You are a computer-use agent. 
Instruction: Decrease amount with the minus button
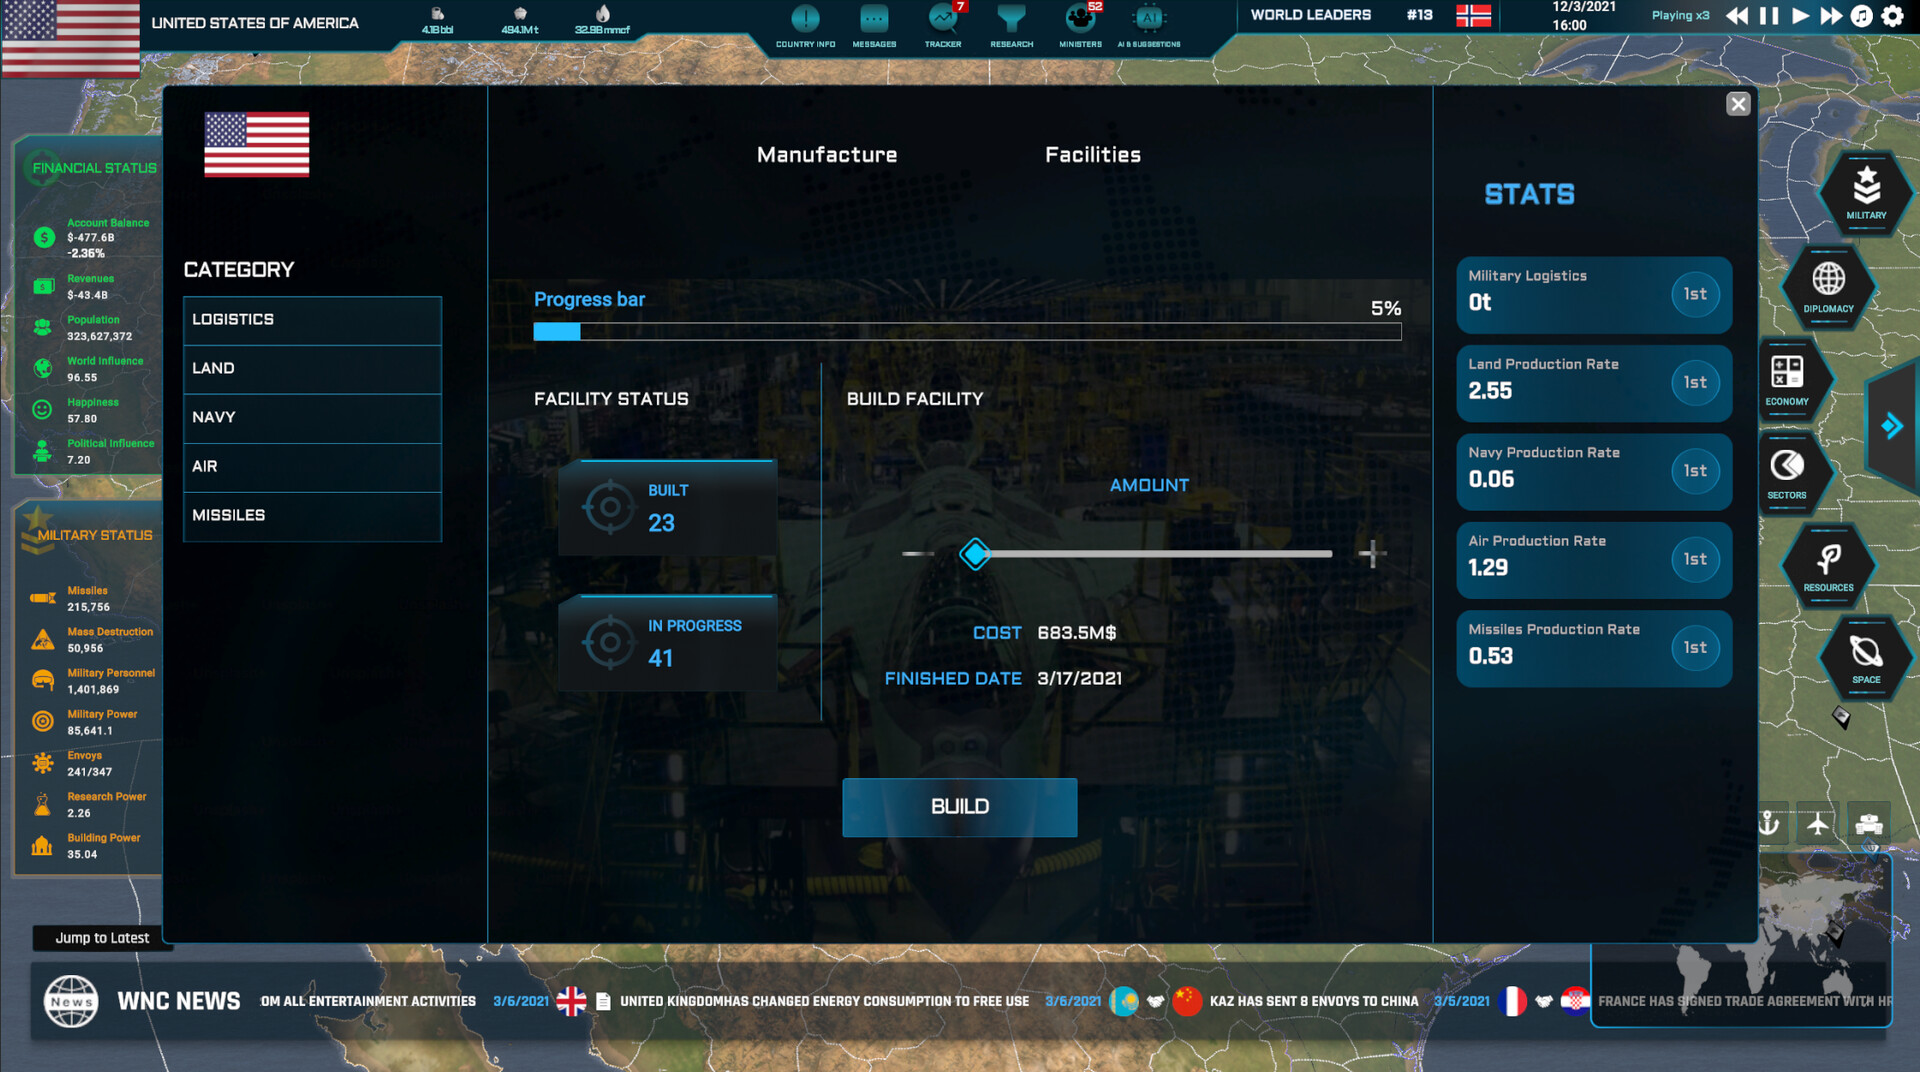tap(916, 554)
